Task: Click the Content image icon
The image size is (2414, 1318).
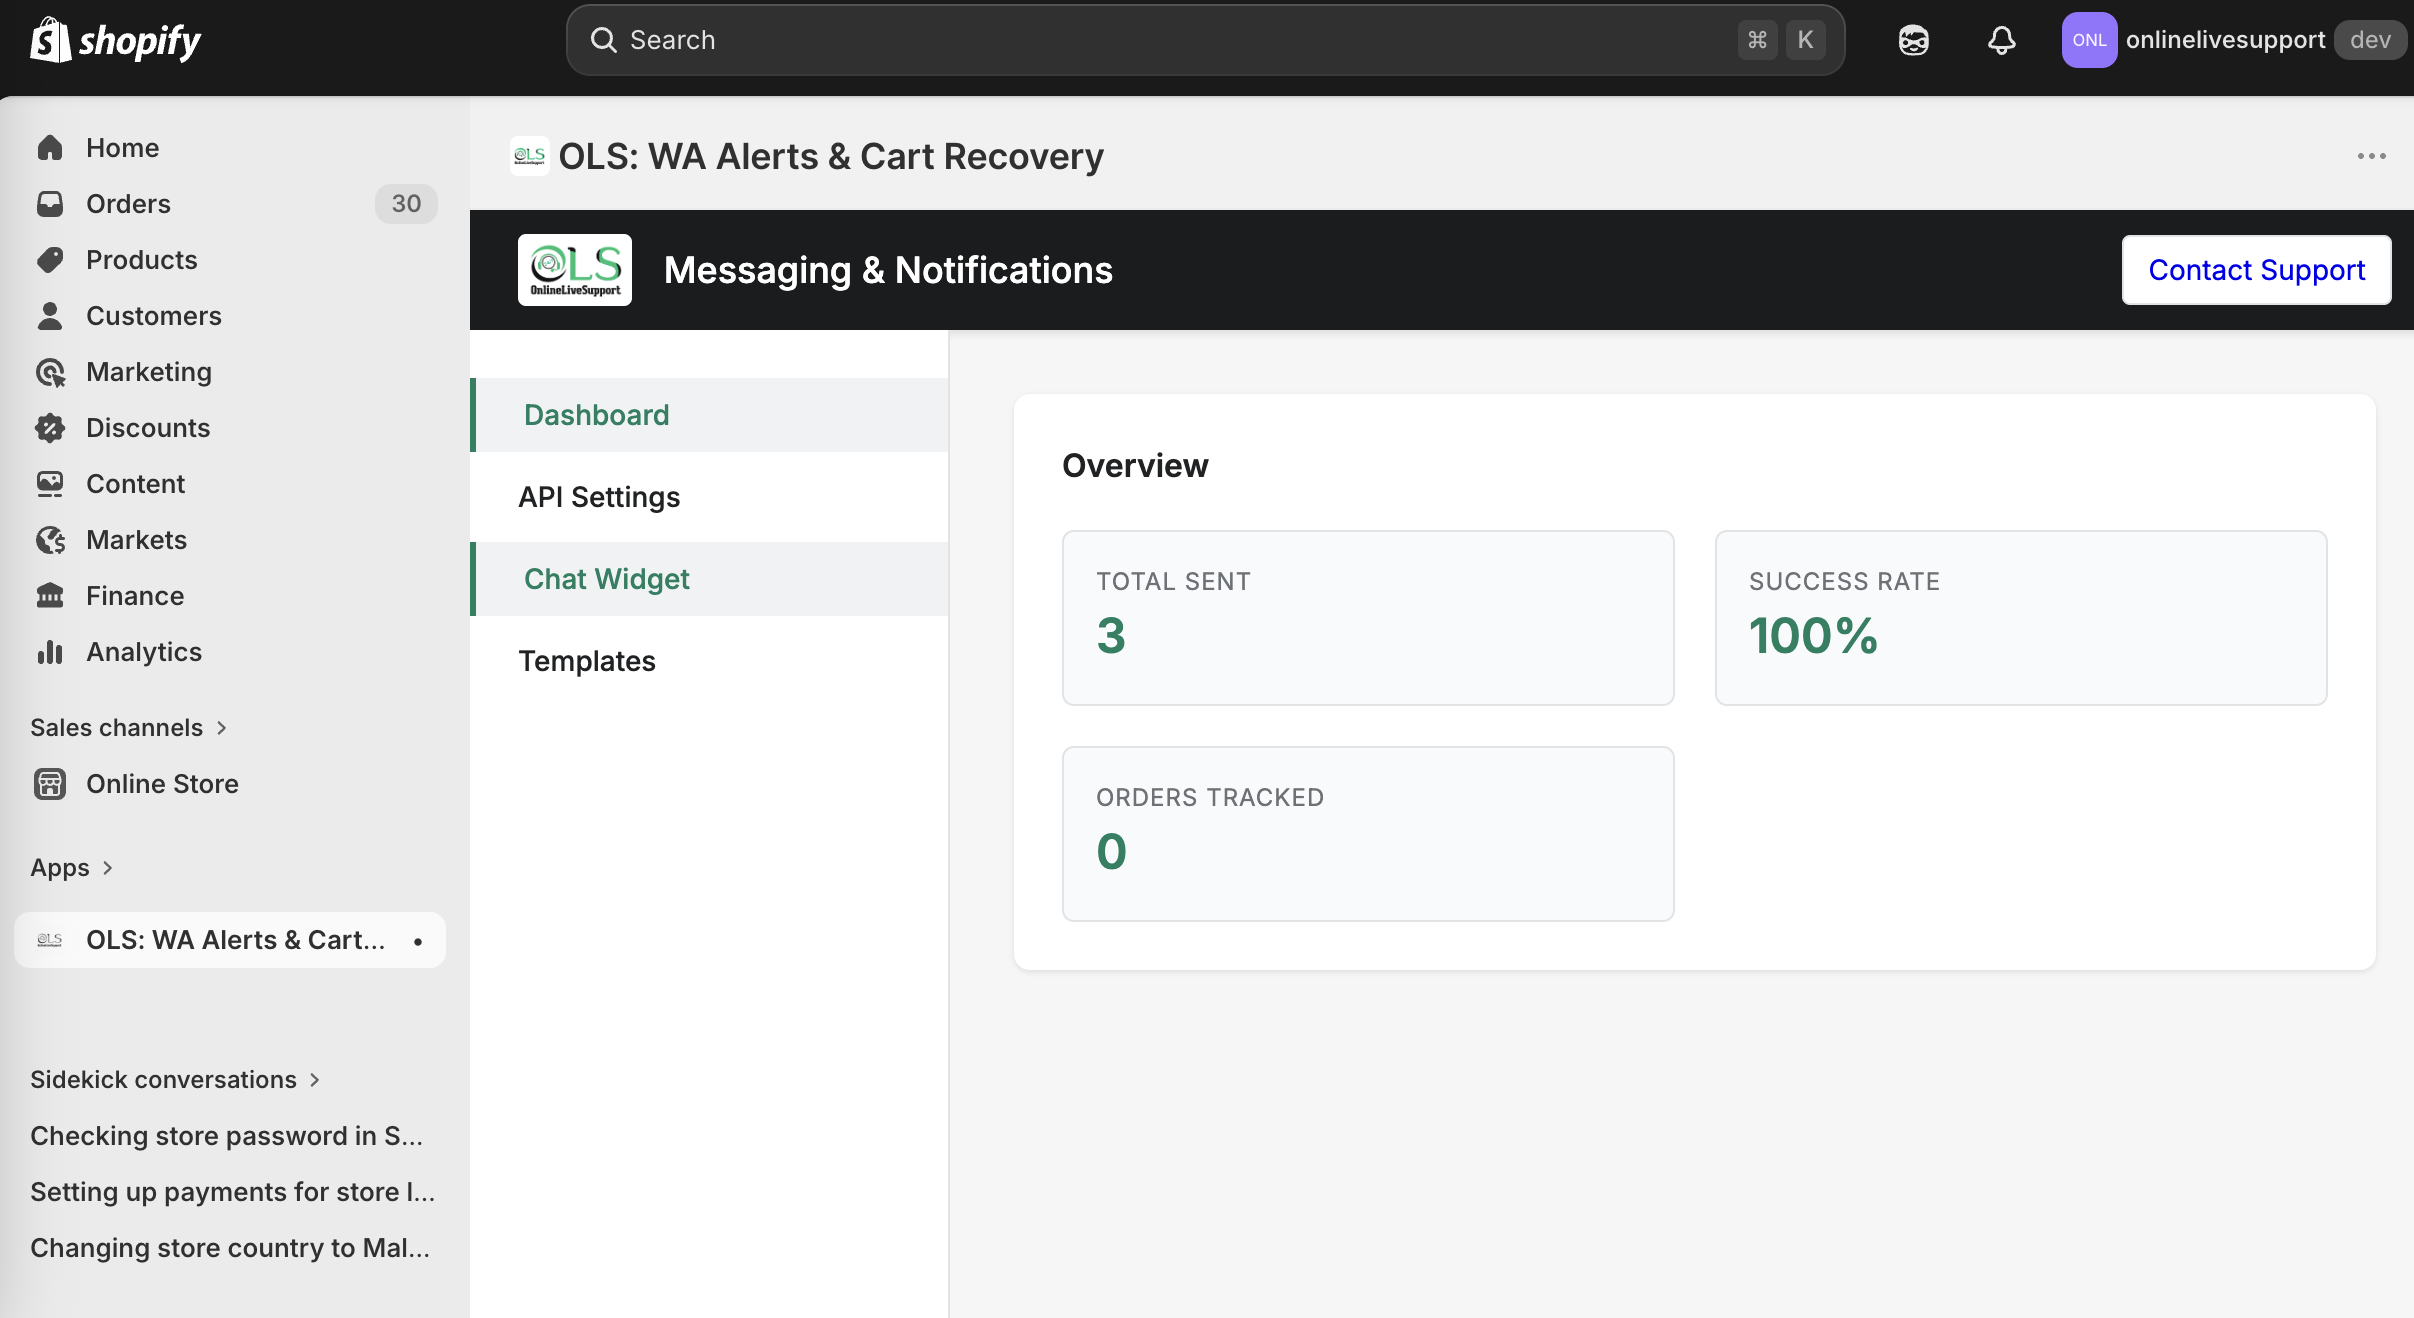Action: [x=50, y=484]
